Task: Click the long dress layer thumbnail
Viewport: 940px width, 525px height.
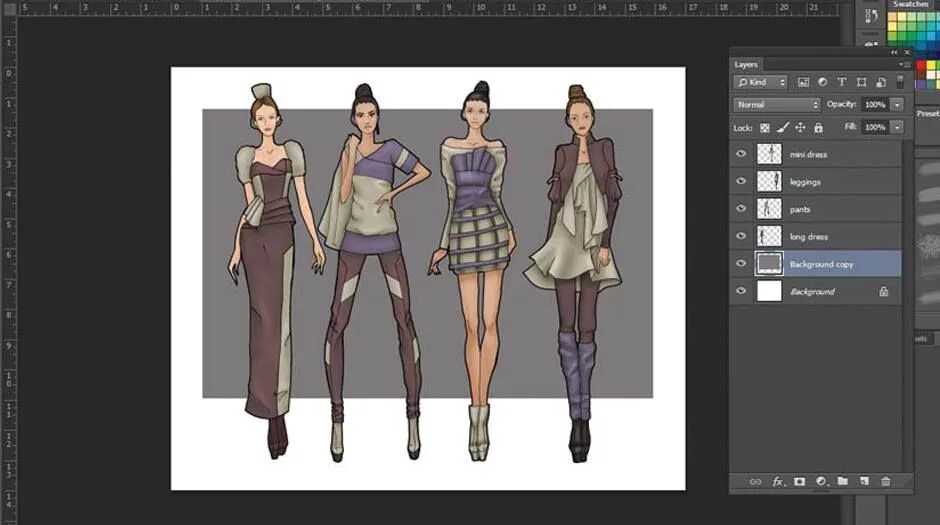Action: tap(769, 236)
